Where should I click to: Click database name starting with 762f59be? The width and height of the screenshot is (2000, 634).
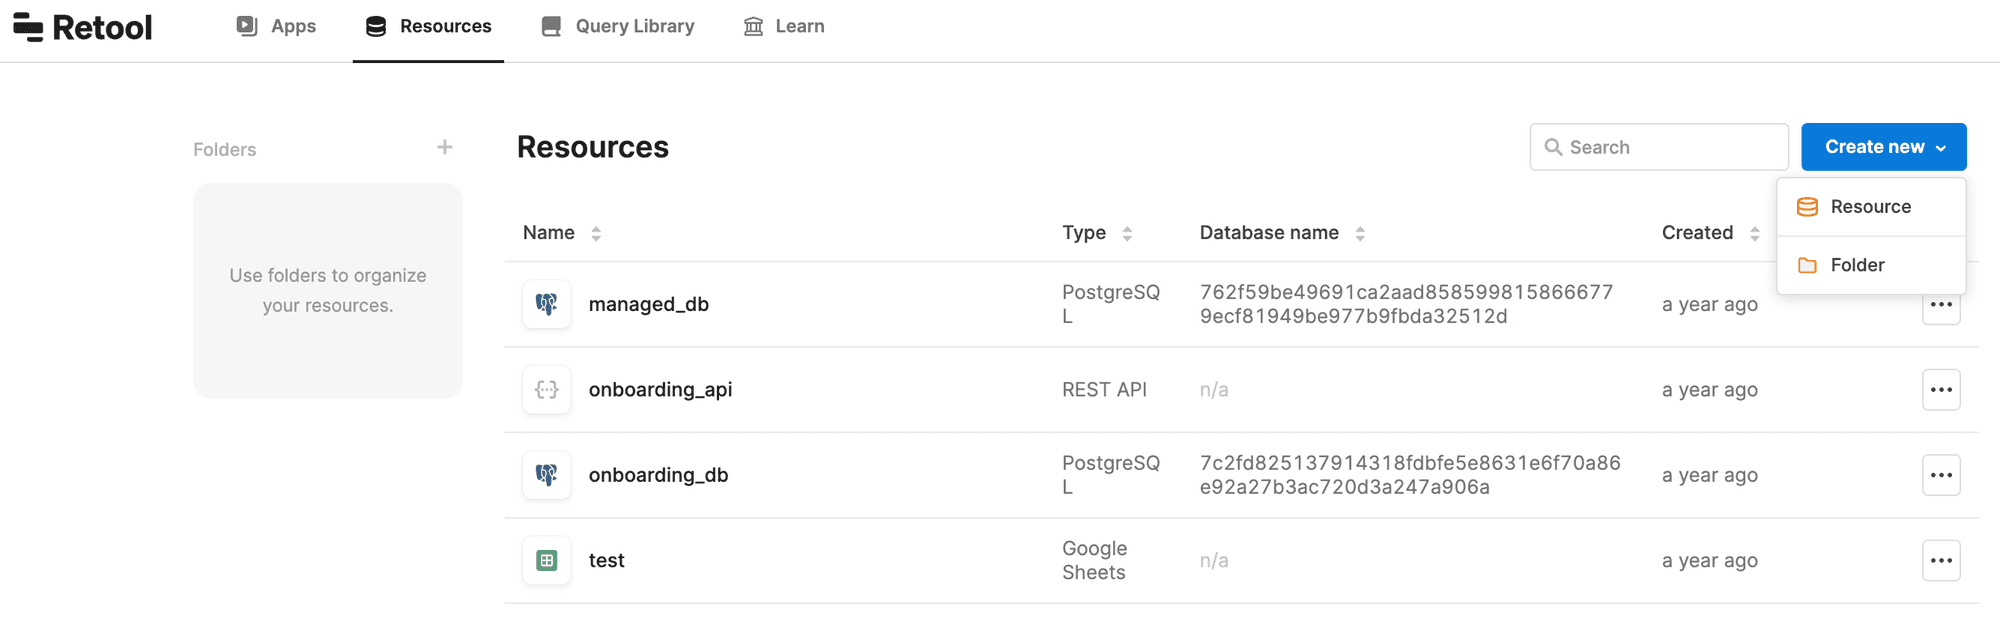coord(1406,304)
